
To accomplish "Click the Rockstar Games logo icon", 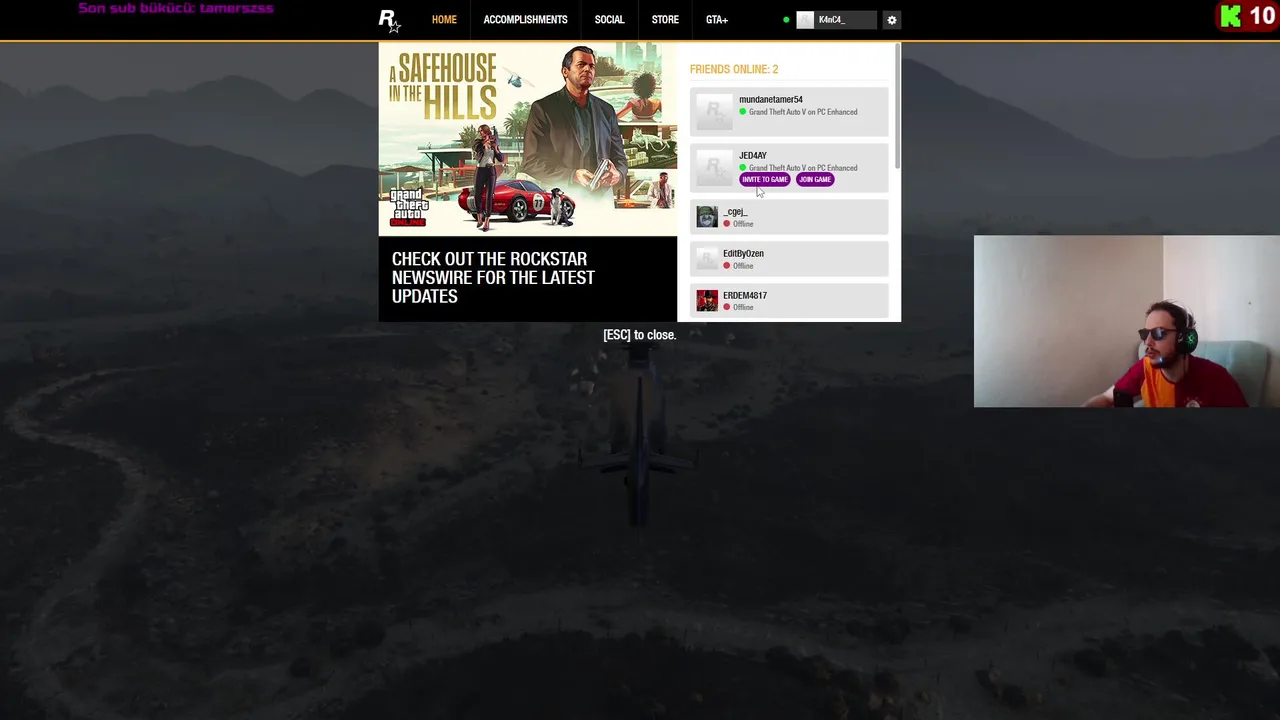I will [389, 20].
